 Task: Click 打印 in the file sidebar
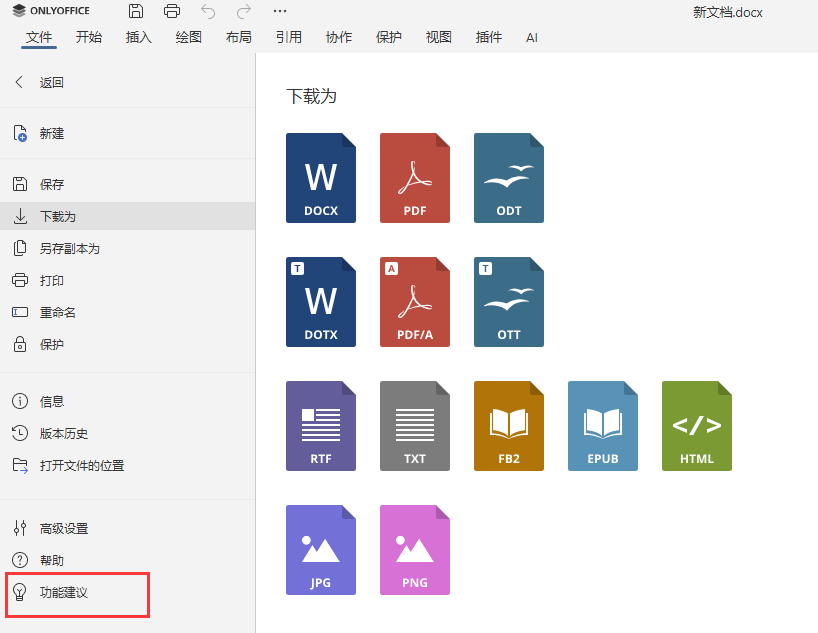127,280
